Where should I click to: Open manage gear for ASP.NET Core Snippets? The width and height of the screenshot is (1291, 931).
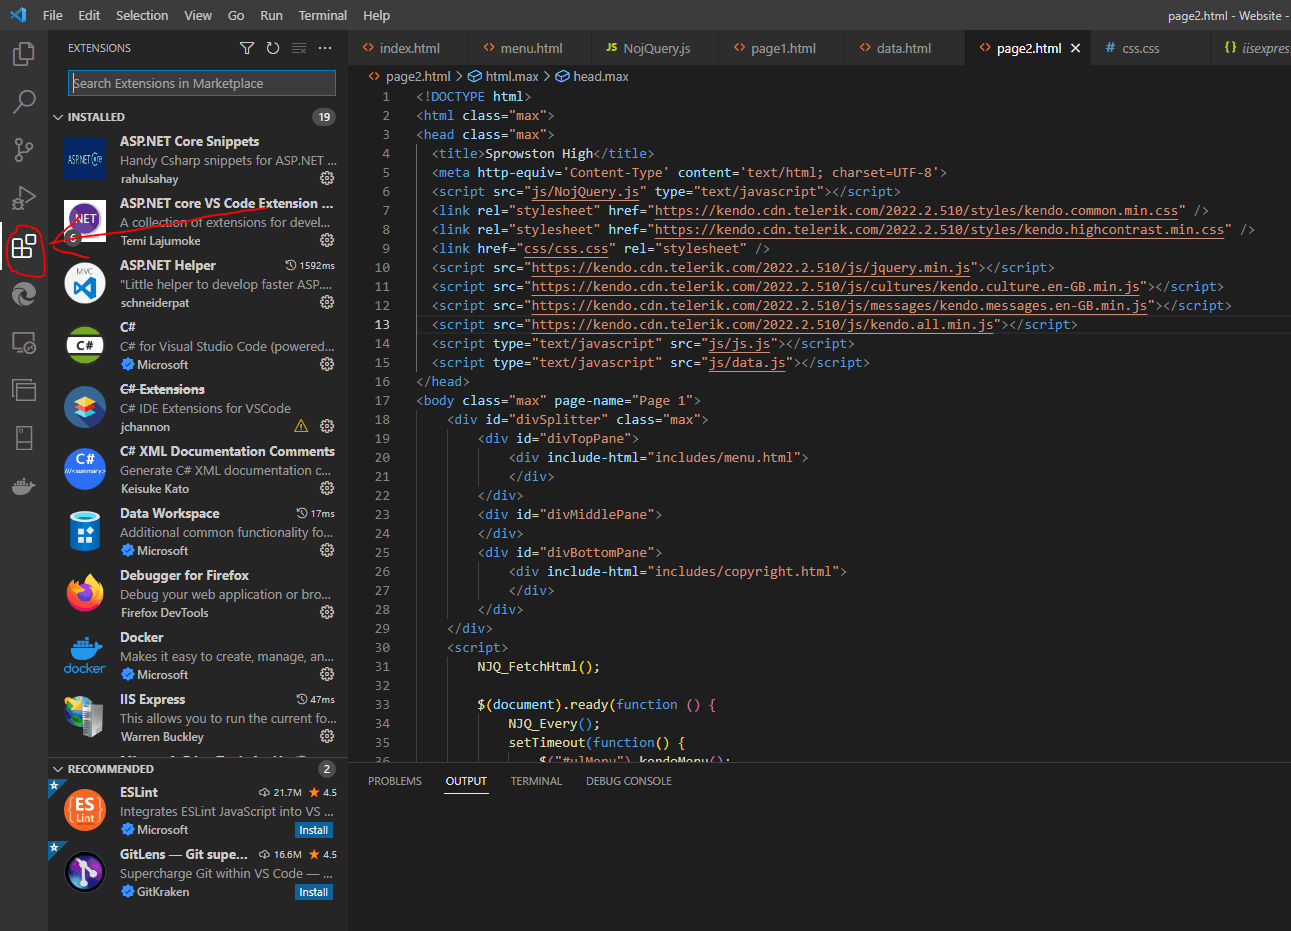pos(327,178)
